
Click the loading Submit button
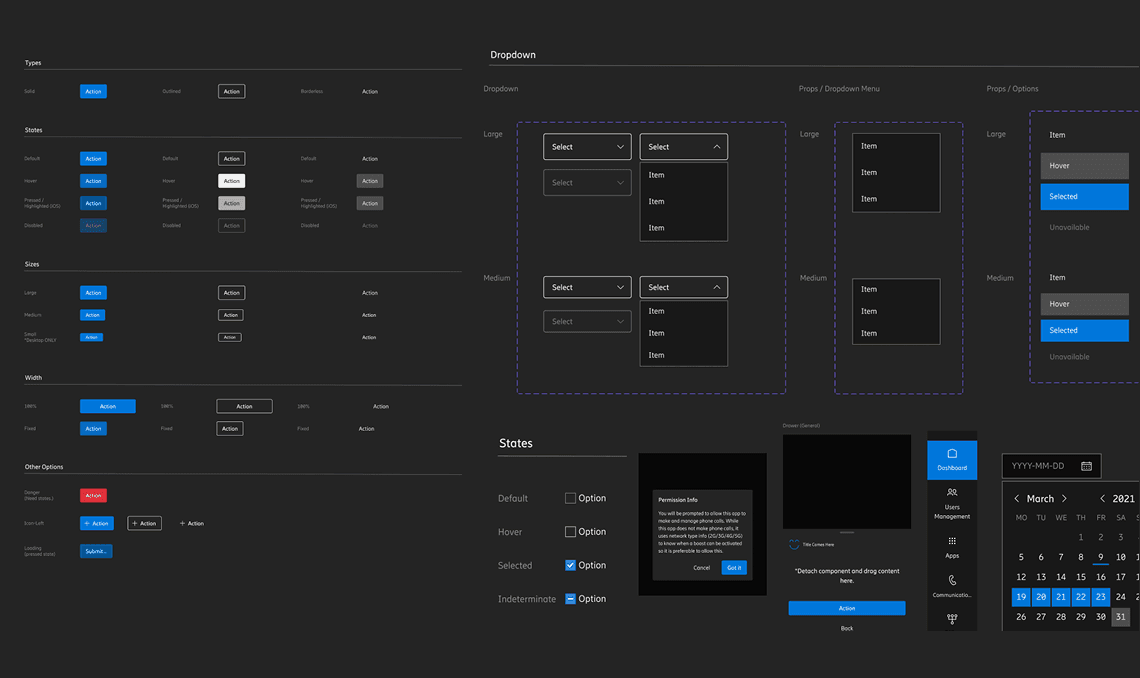tap(96, 551)
